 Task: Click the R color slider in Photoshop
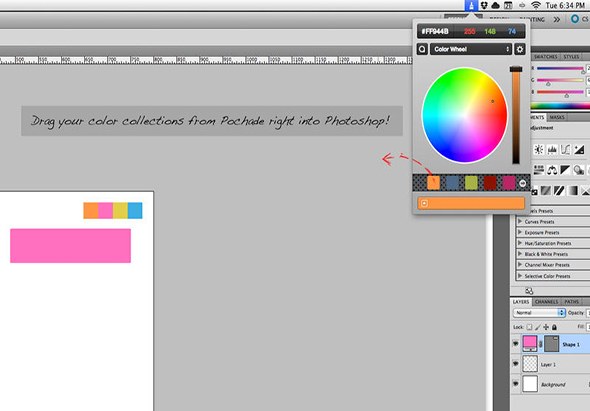point(560,68)
